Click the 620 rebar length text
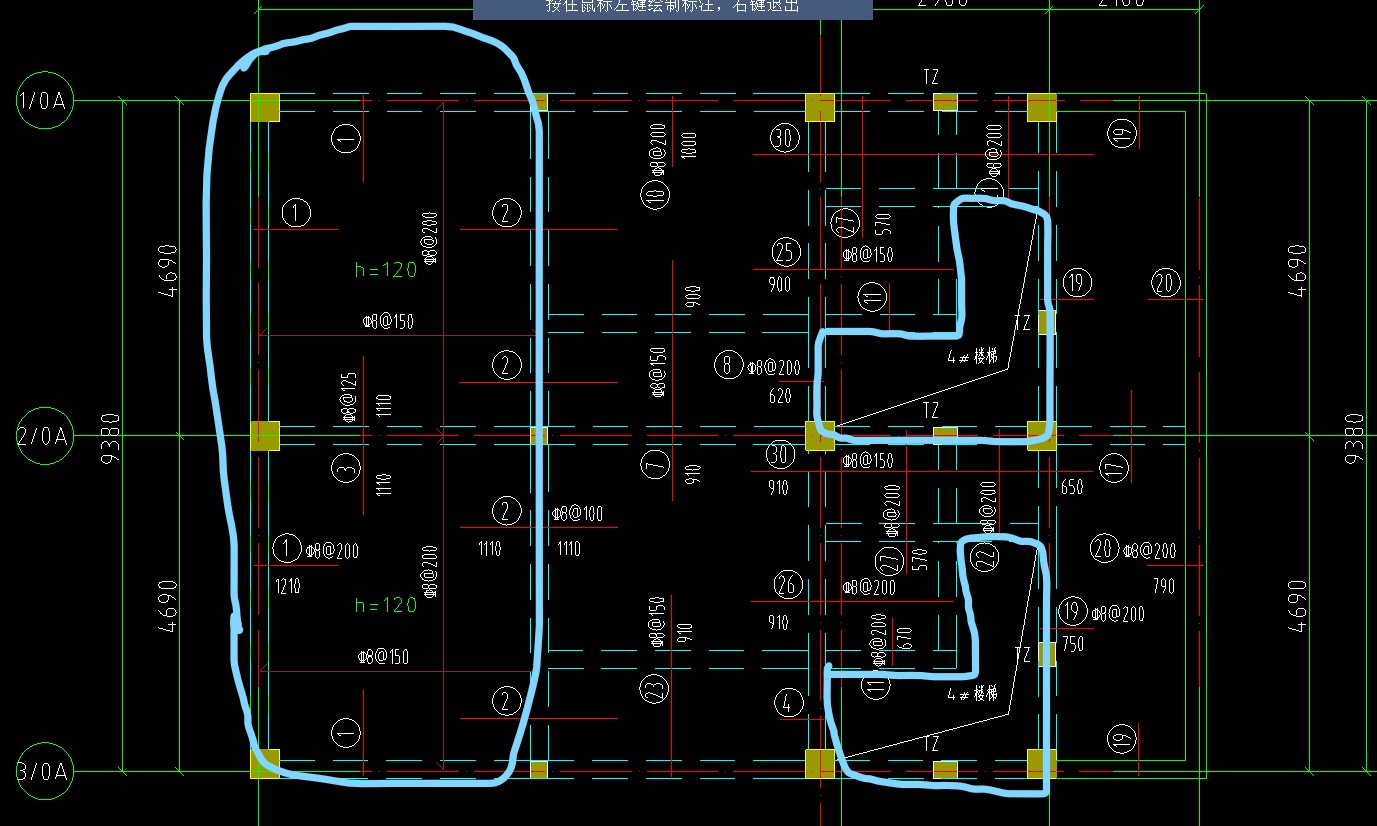1377x826 pixels. [780, 396]
